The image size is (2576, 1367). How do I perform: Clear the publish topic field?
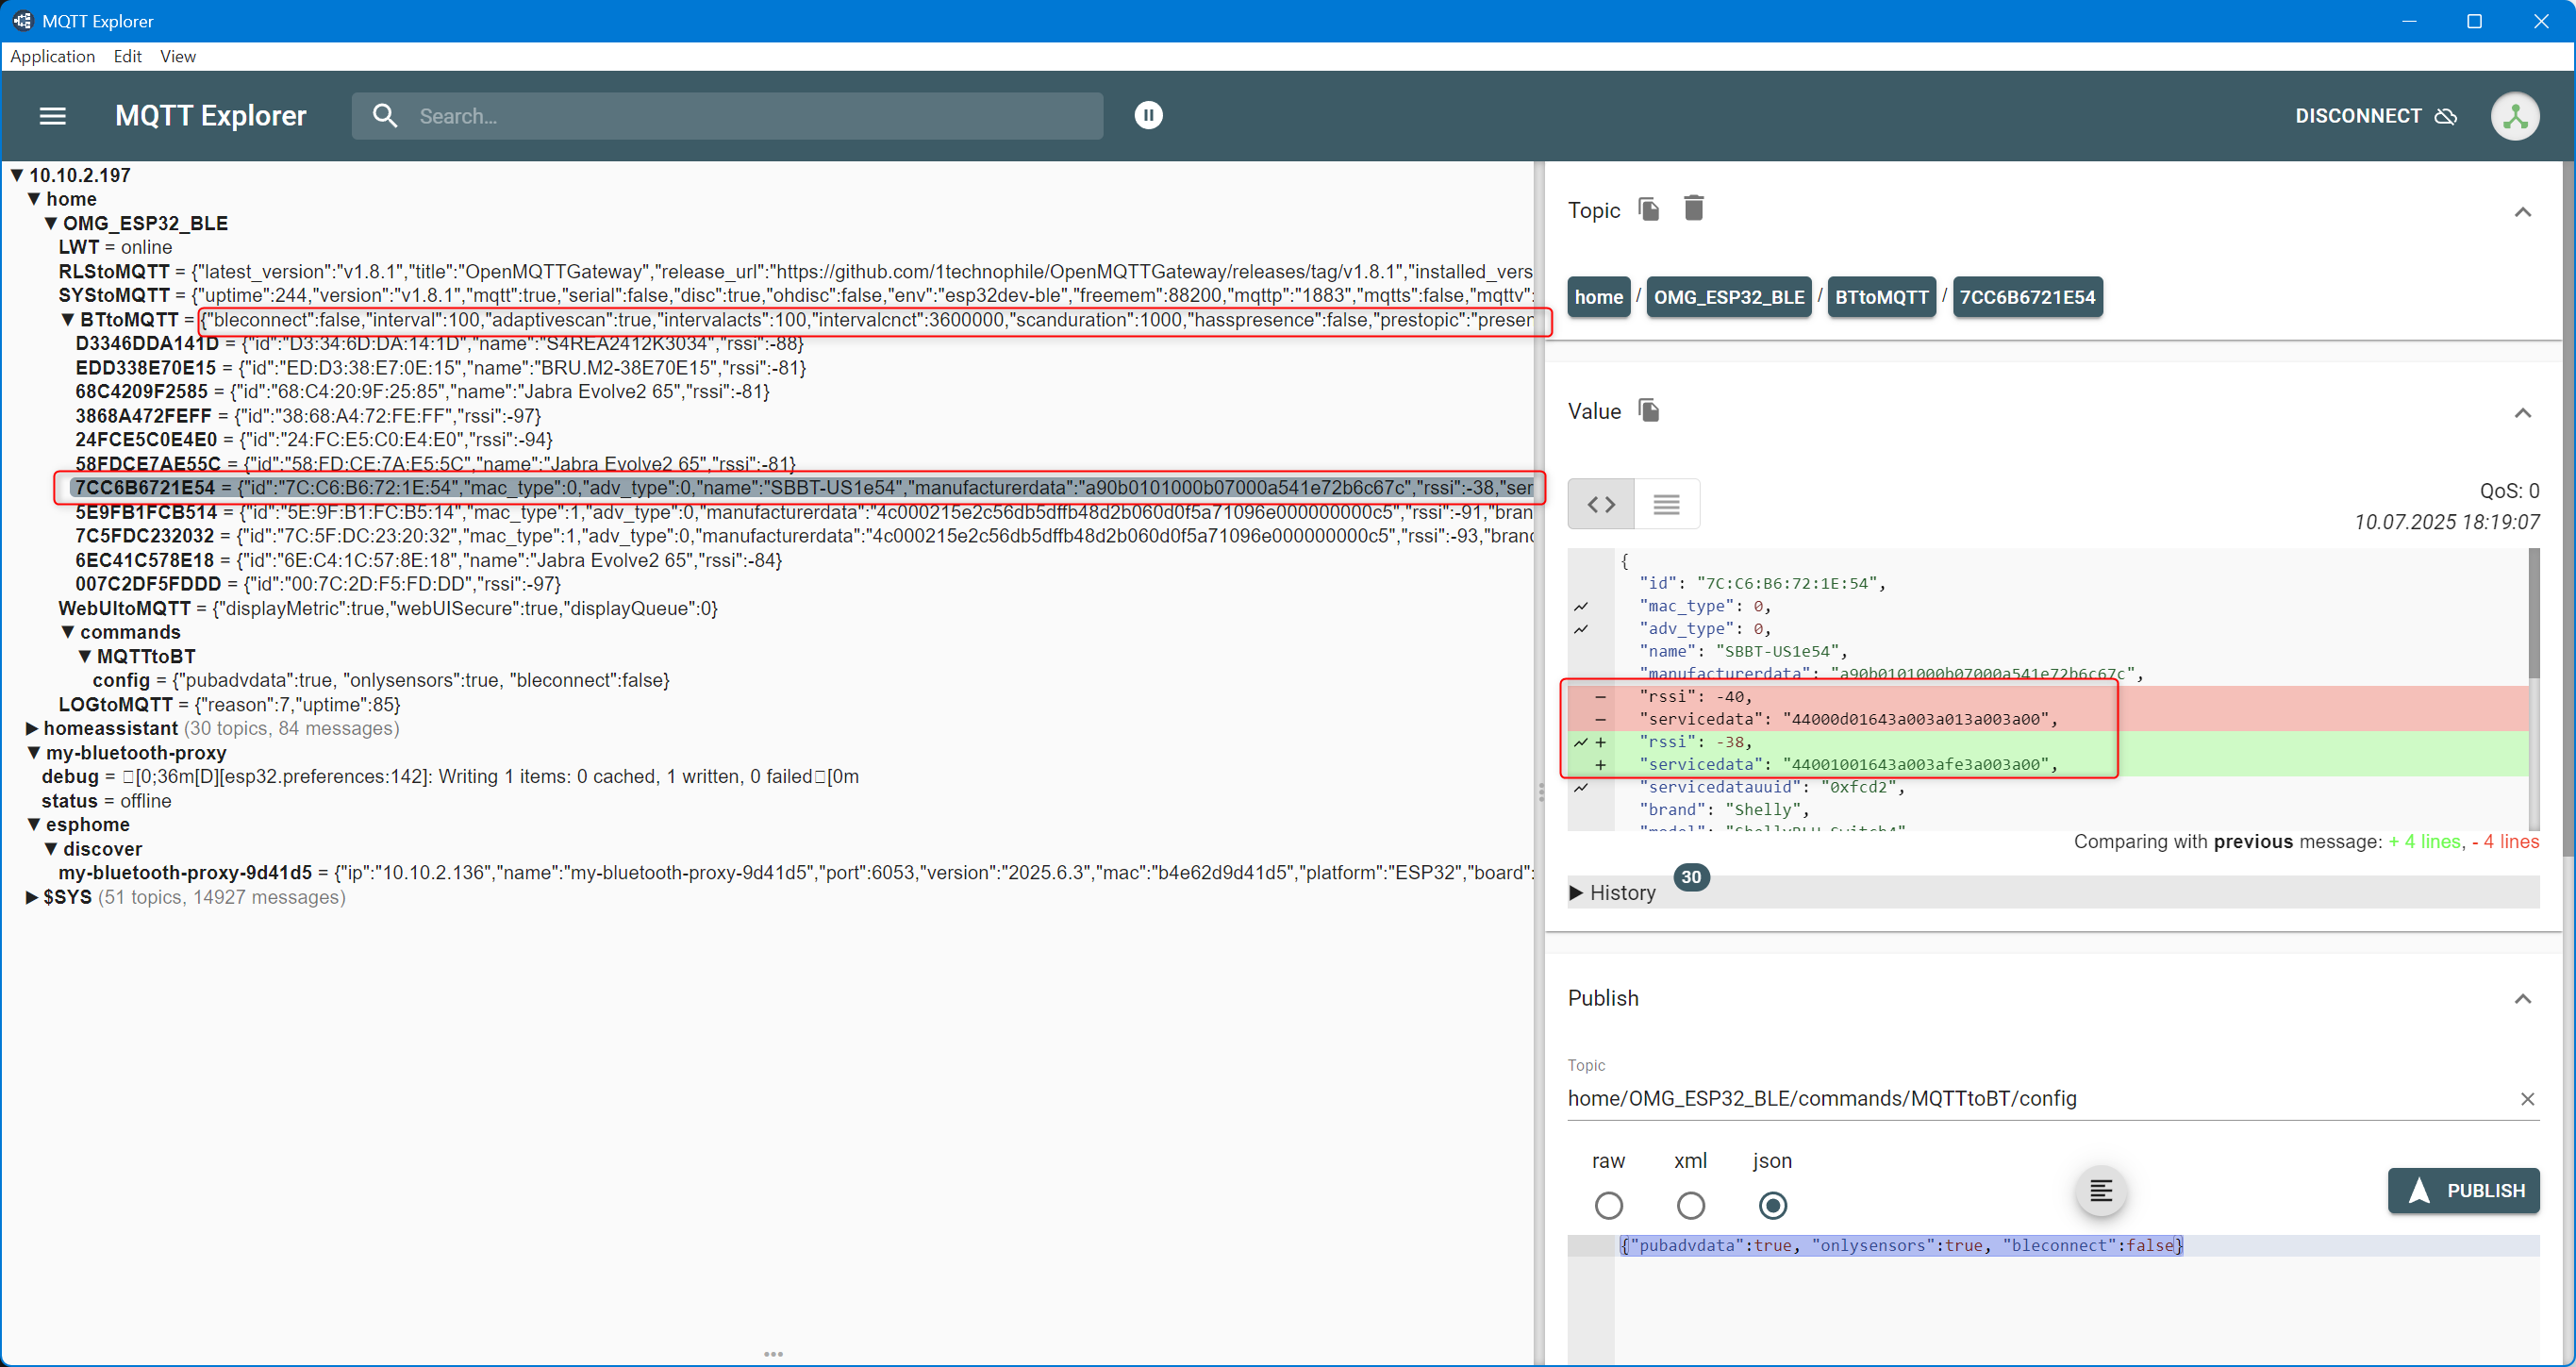tap(2527, 1099)
